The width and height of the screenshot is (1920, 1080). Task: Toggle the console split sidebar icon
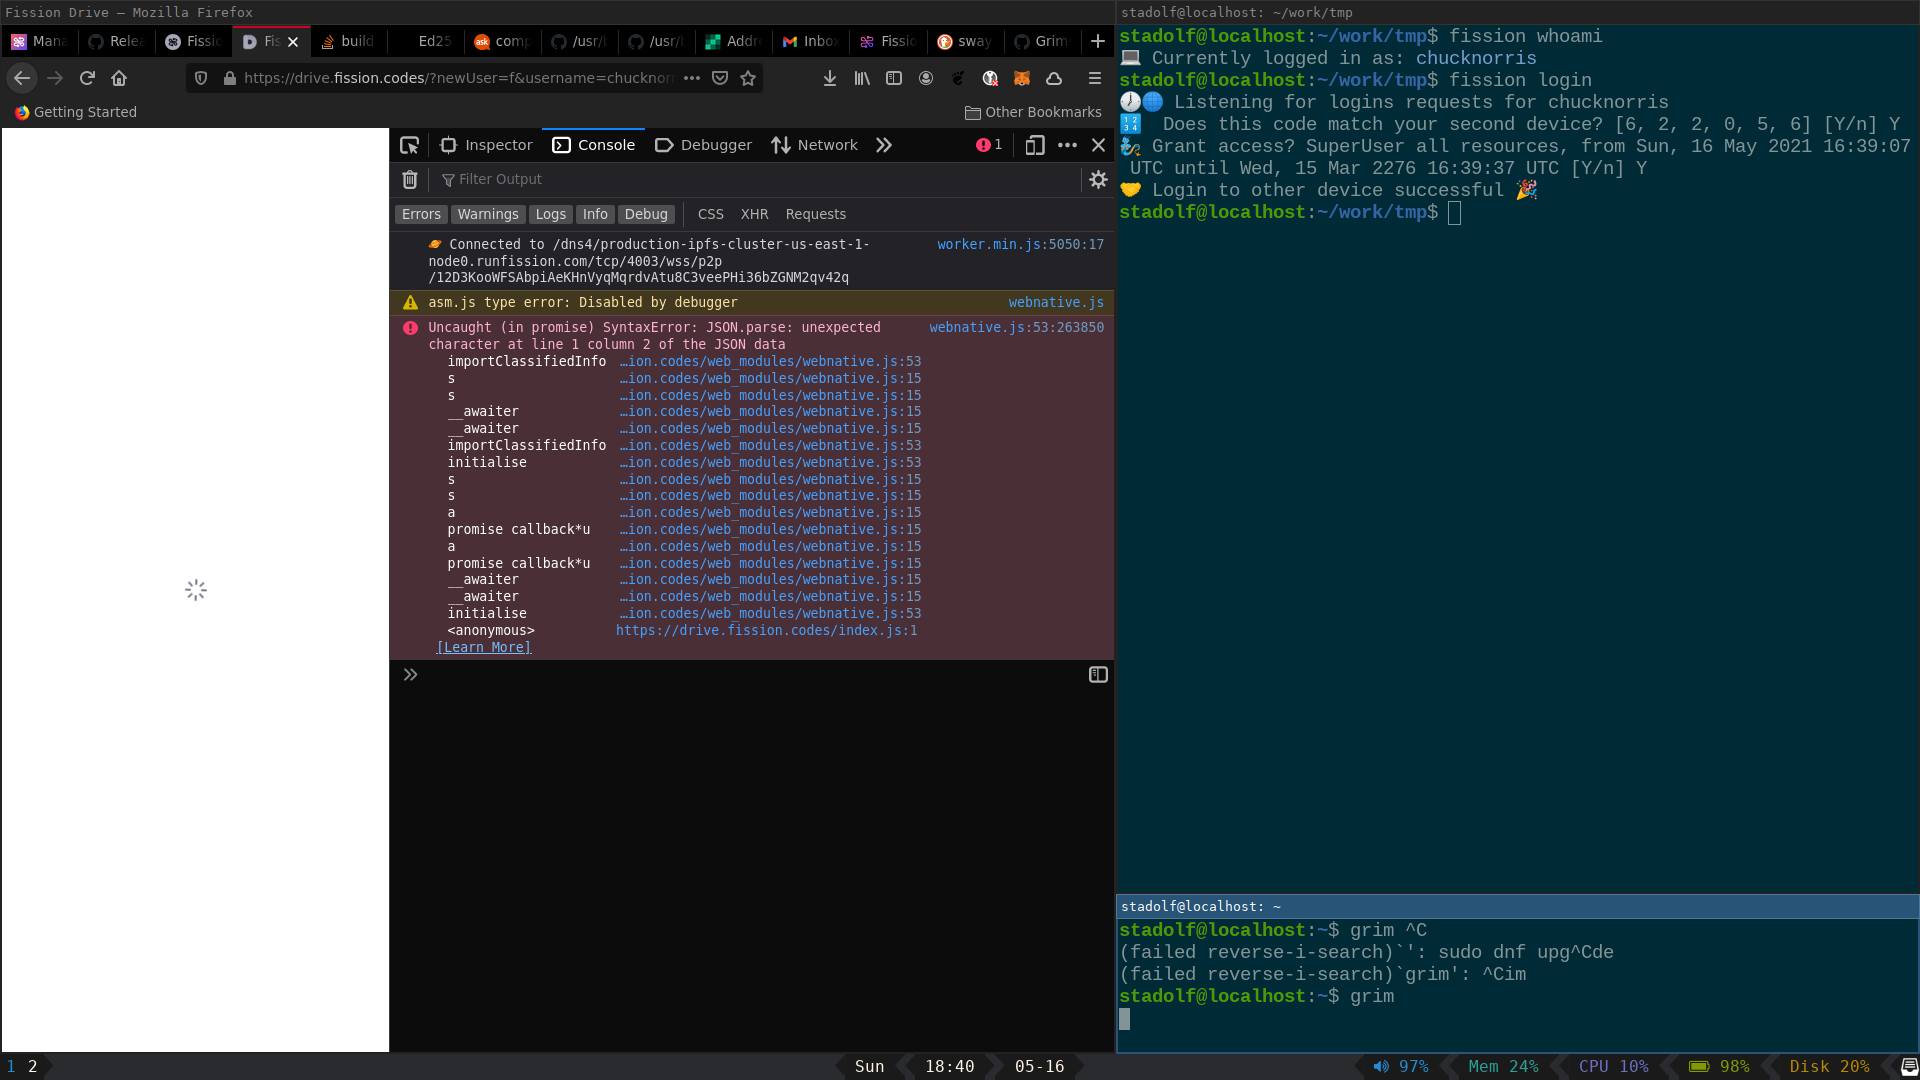pos(1098,675)
